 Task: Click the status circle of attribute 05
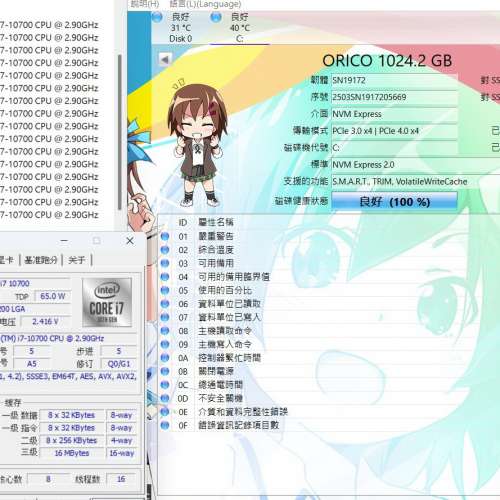pos(165,290)
